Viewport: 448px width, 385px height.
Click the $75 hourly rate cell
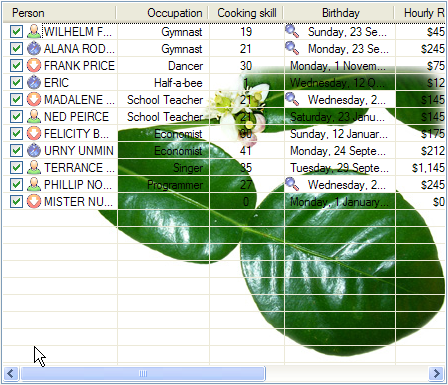[420, 66]
